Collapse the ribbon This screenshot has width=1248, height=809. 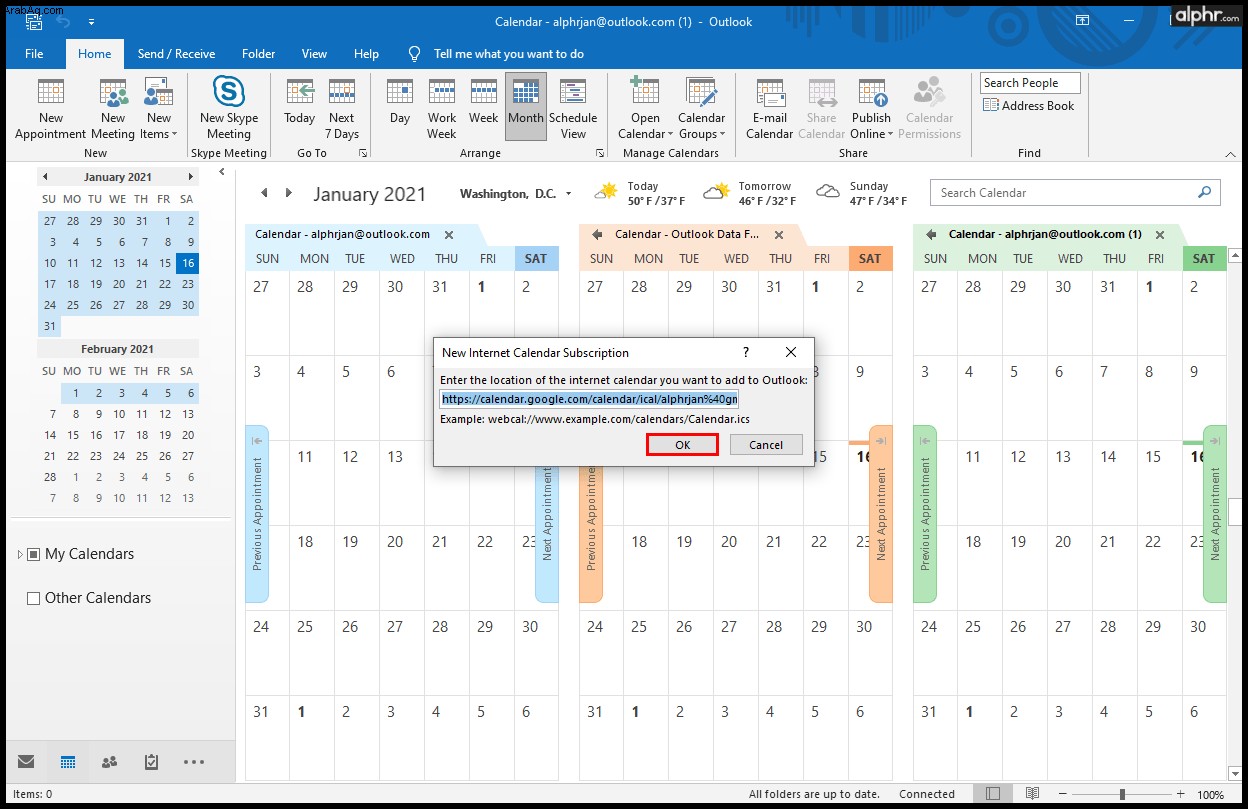pos(1229,153)
